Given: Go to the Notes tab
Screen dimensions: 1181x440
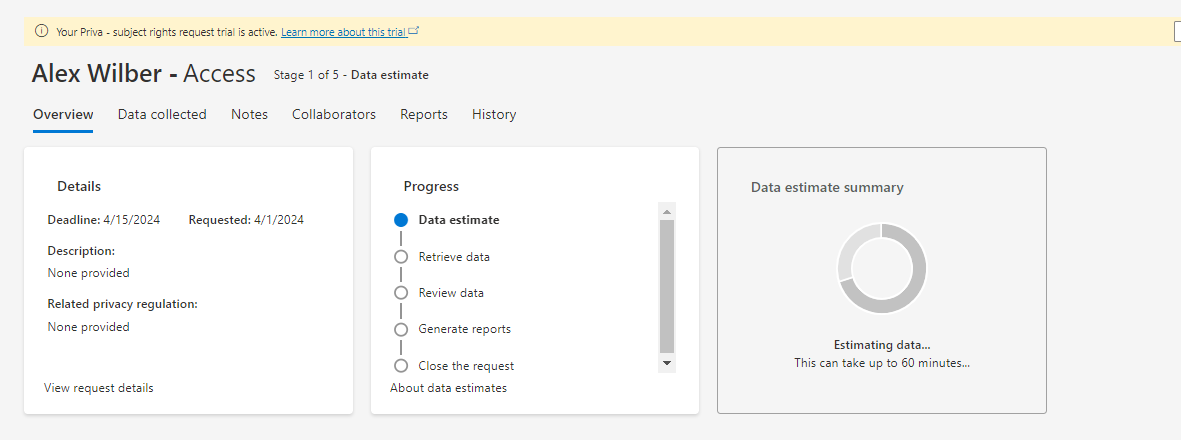Looking at the screenshot, I should coord(249,115).
